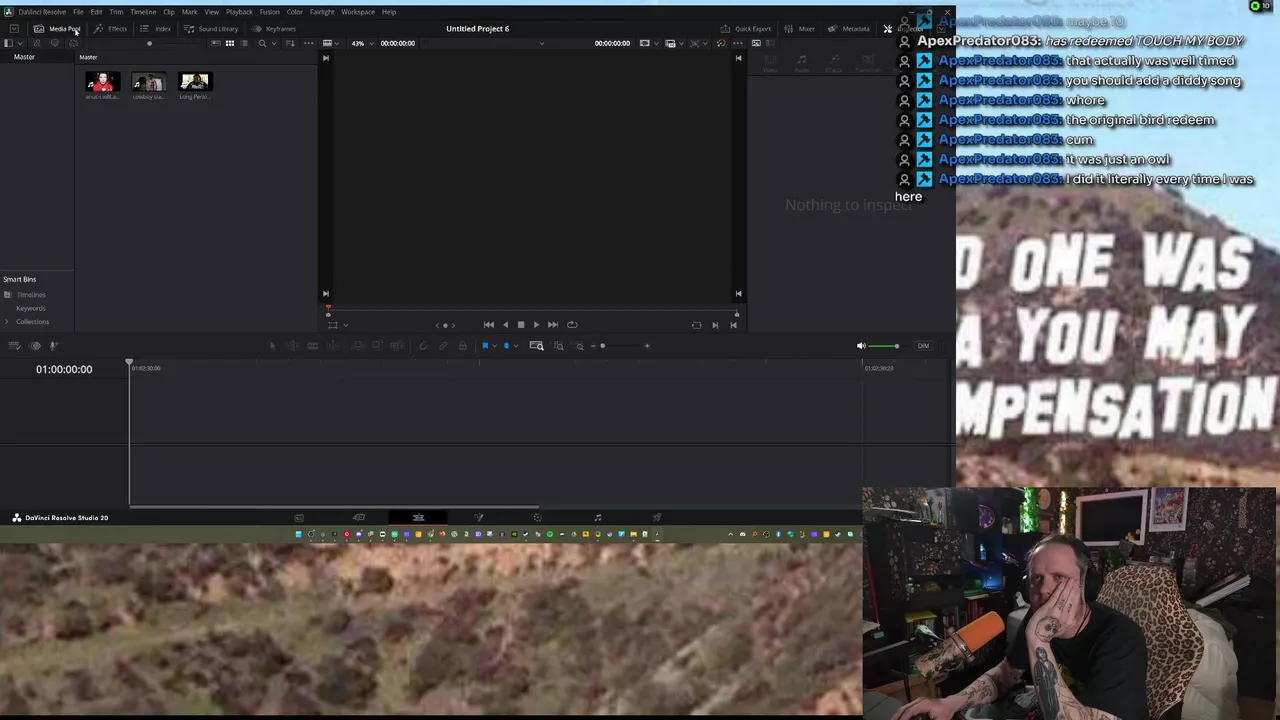Go to next clip in viewer
Viewport: 1280px width, 720px height.
pyautogui.click(x=715, y=325)
